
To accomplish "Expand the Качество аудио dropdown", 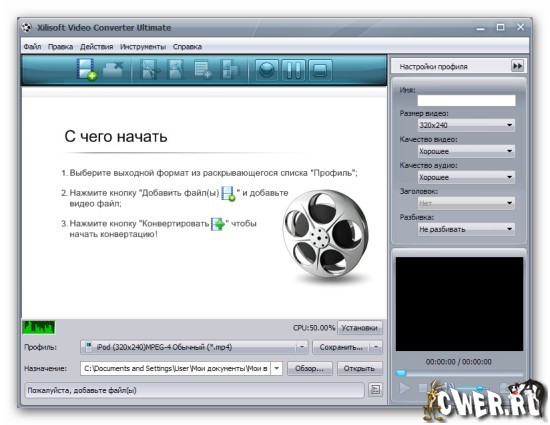I will [466, 177].
